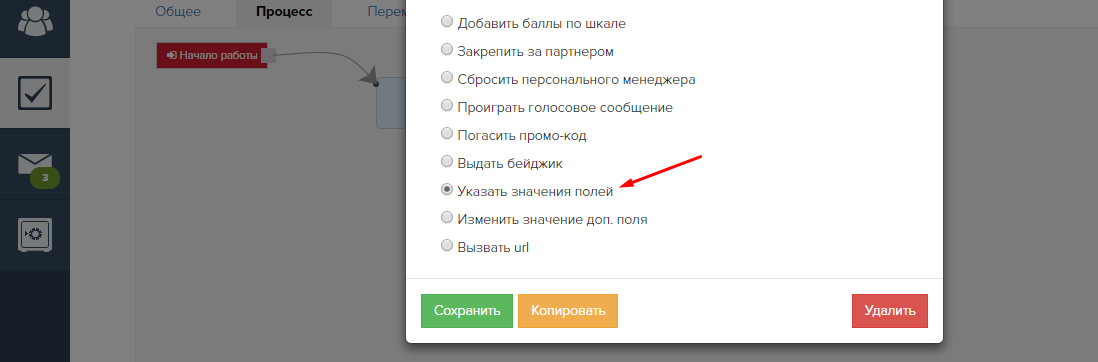Click the orange Копировать button

[x=568, y=311]
